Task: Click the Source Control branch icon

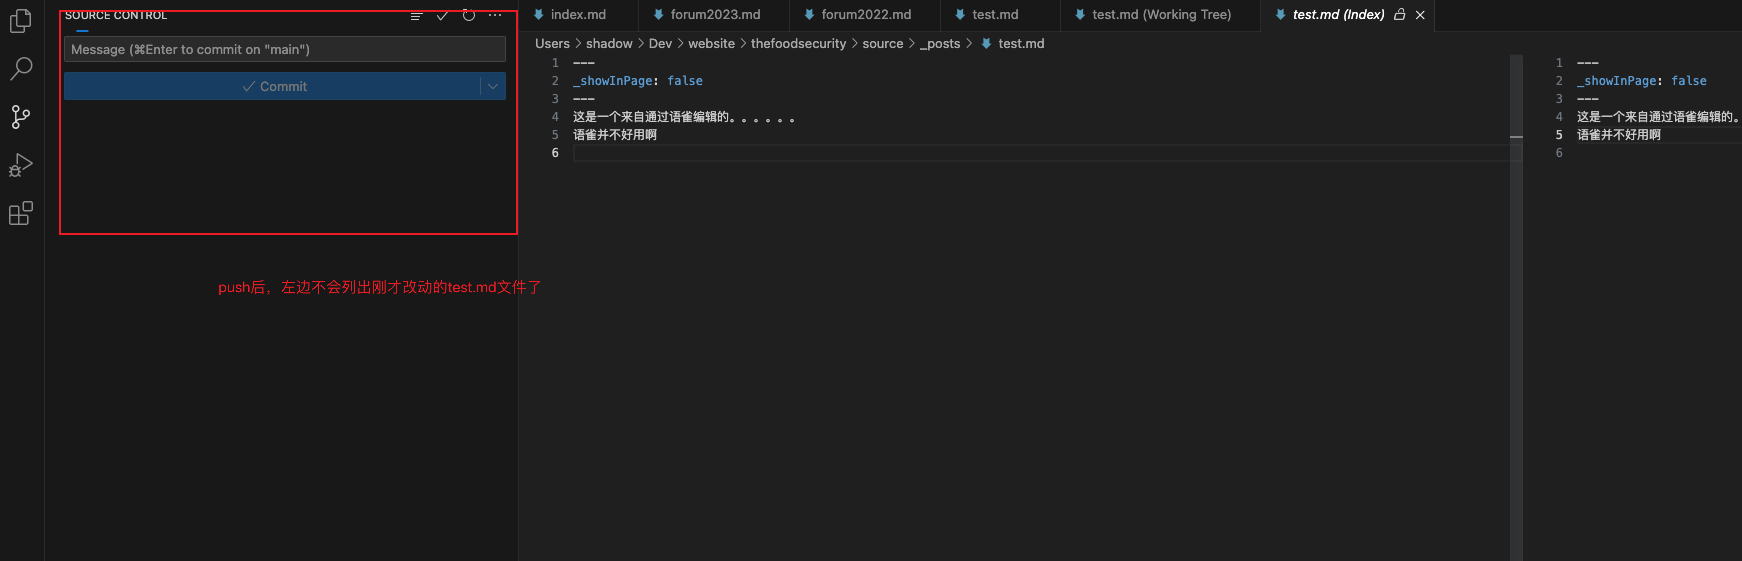Action: [21, 117]
